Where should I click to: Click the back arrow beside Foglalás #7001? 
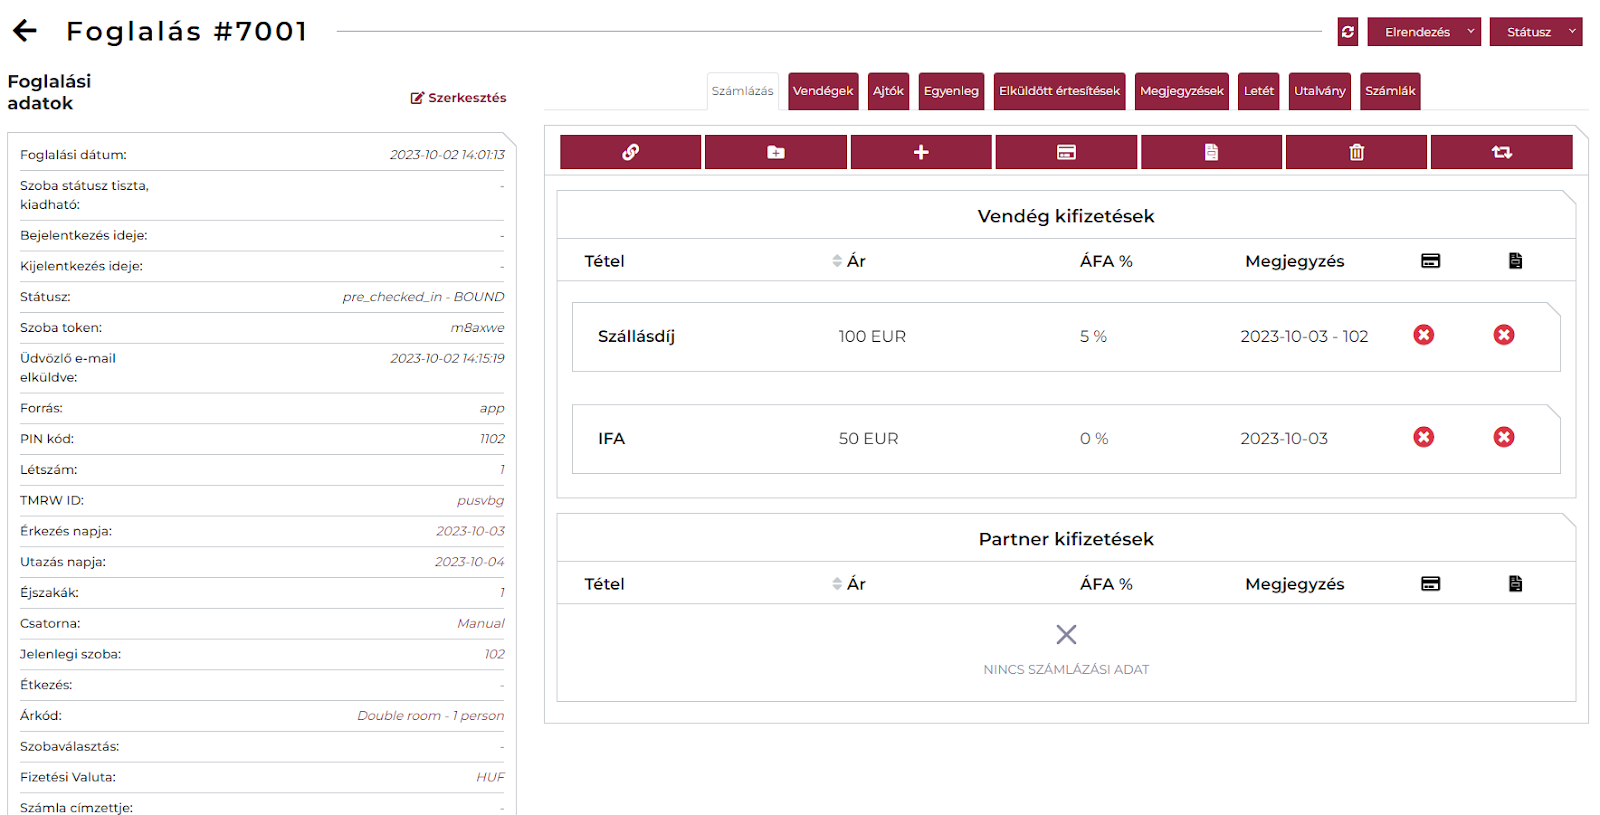25,31
